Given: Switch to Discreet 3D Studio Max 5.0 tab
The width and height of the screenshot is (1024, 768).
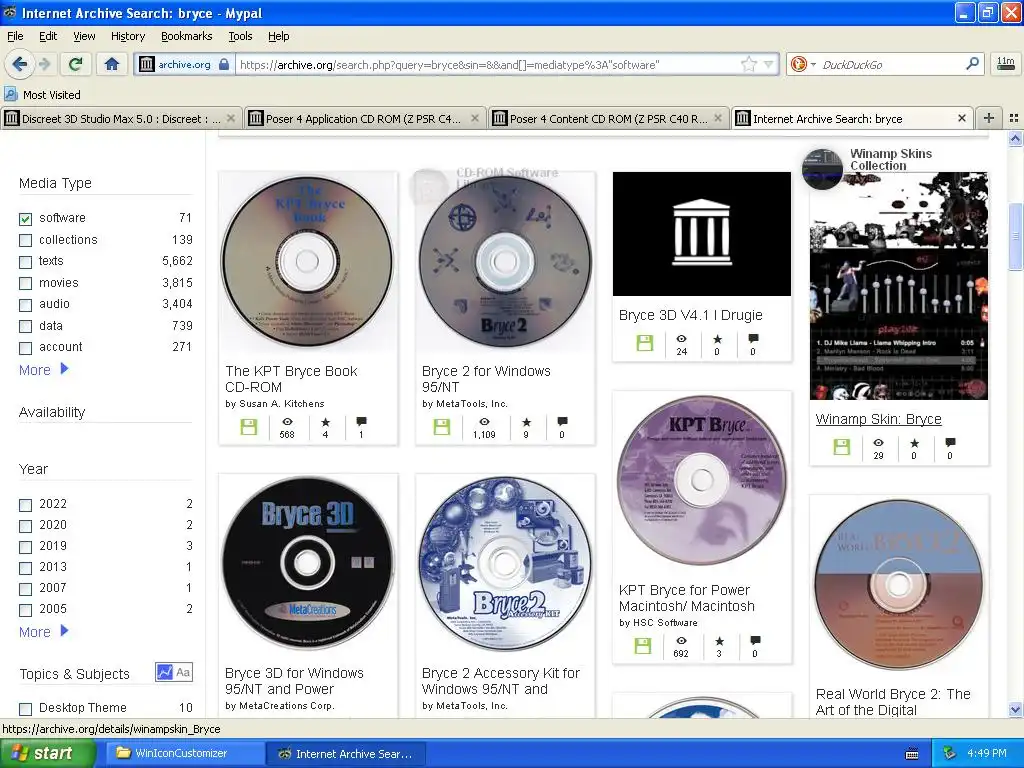Looking at the screenshot, I should point(121,118).
